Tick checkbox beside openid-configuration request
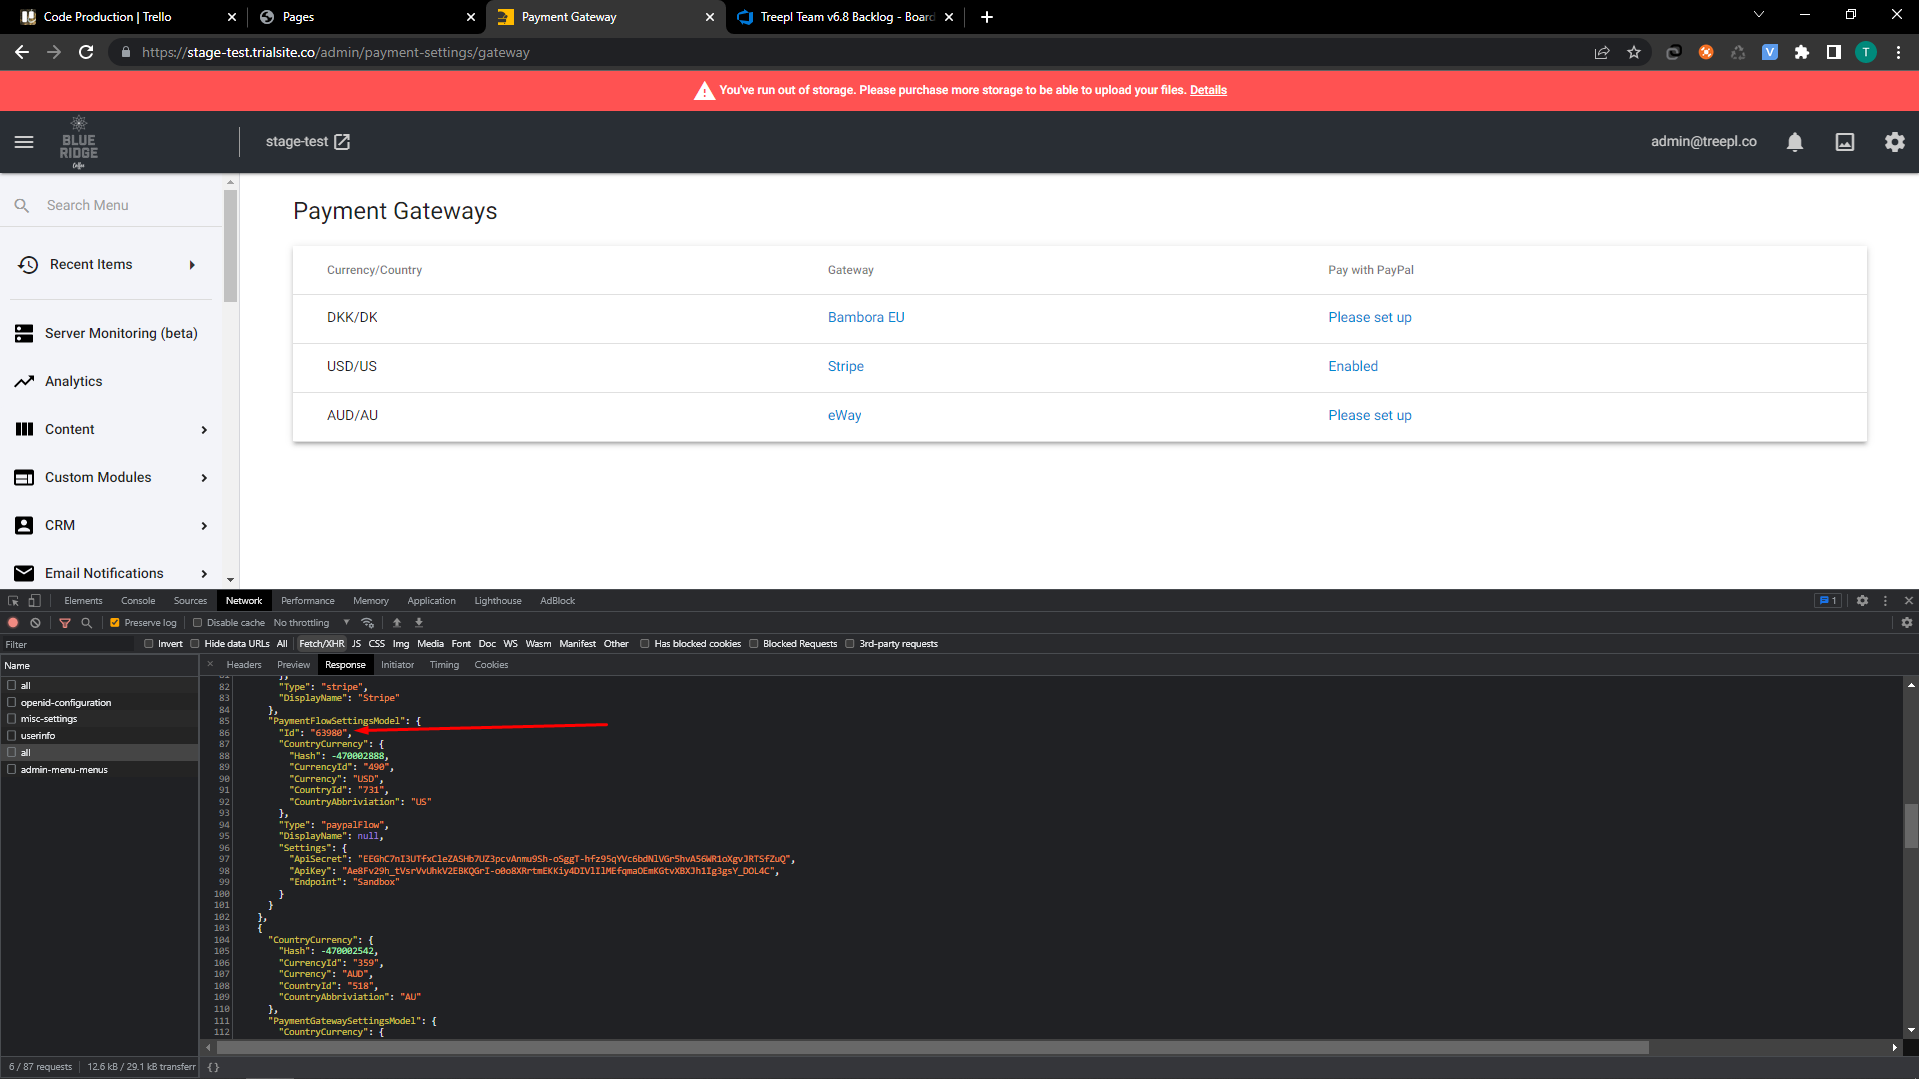Image resolution: width=1919 pixels, height=1079 pixels. (12, 702)
